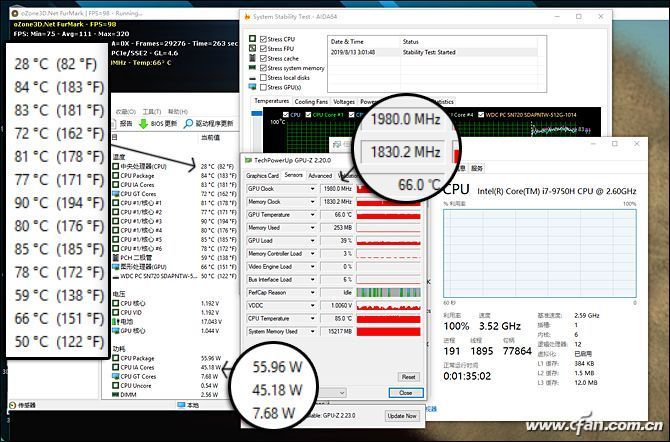Select the CPU GT Cores temperature monitor icon
670x442 pixels.
point(115,194)
